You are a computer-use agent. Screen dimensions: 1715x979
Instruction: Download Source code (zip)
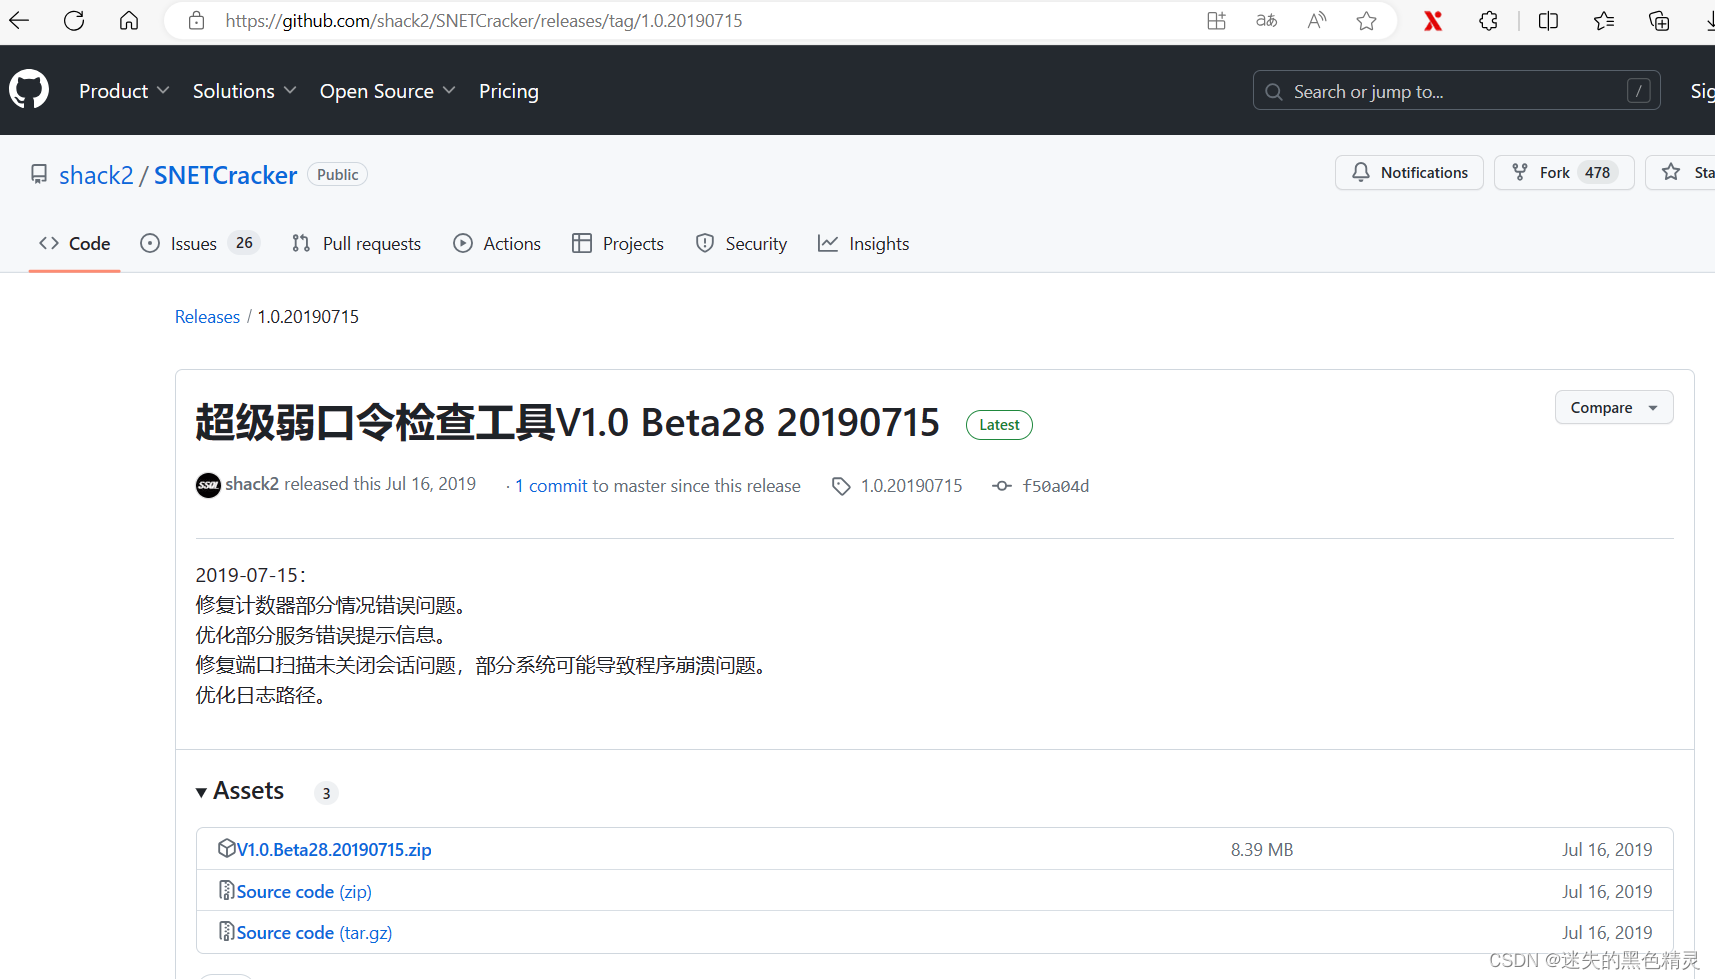pyautogui.click(x=304, y=892)
